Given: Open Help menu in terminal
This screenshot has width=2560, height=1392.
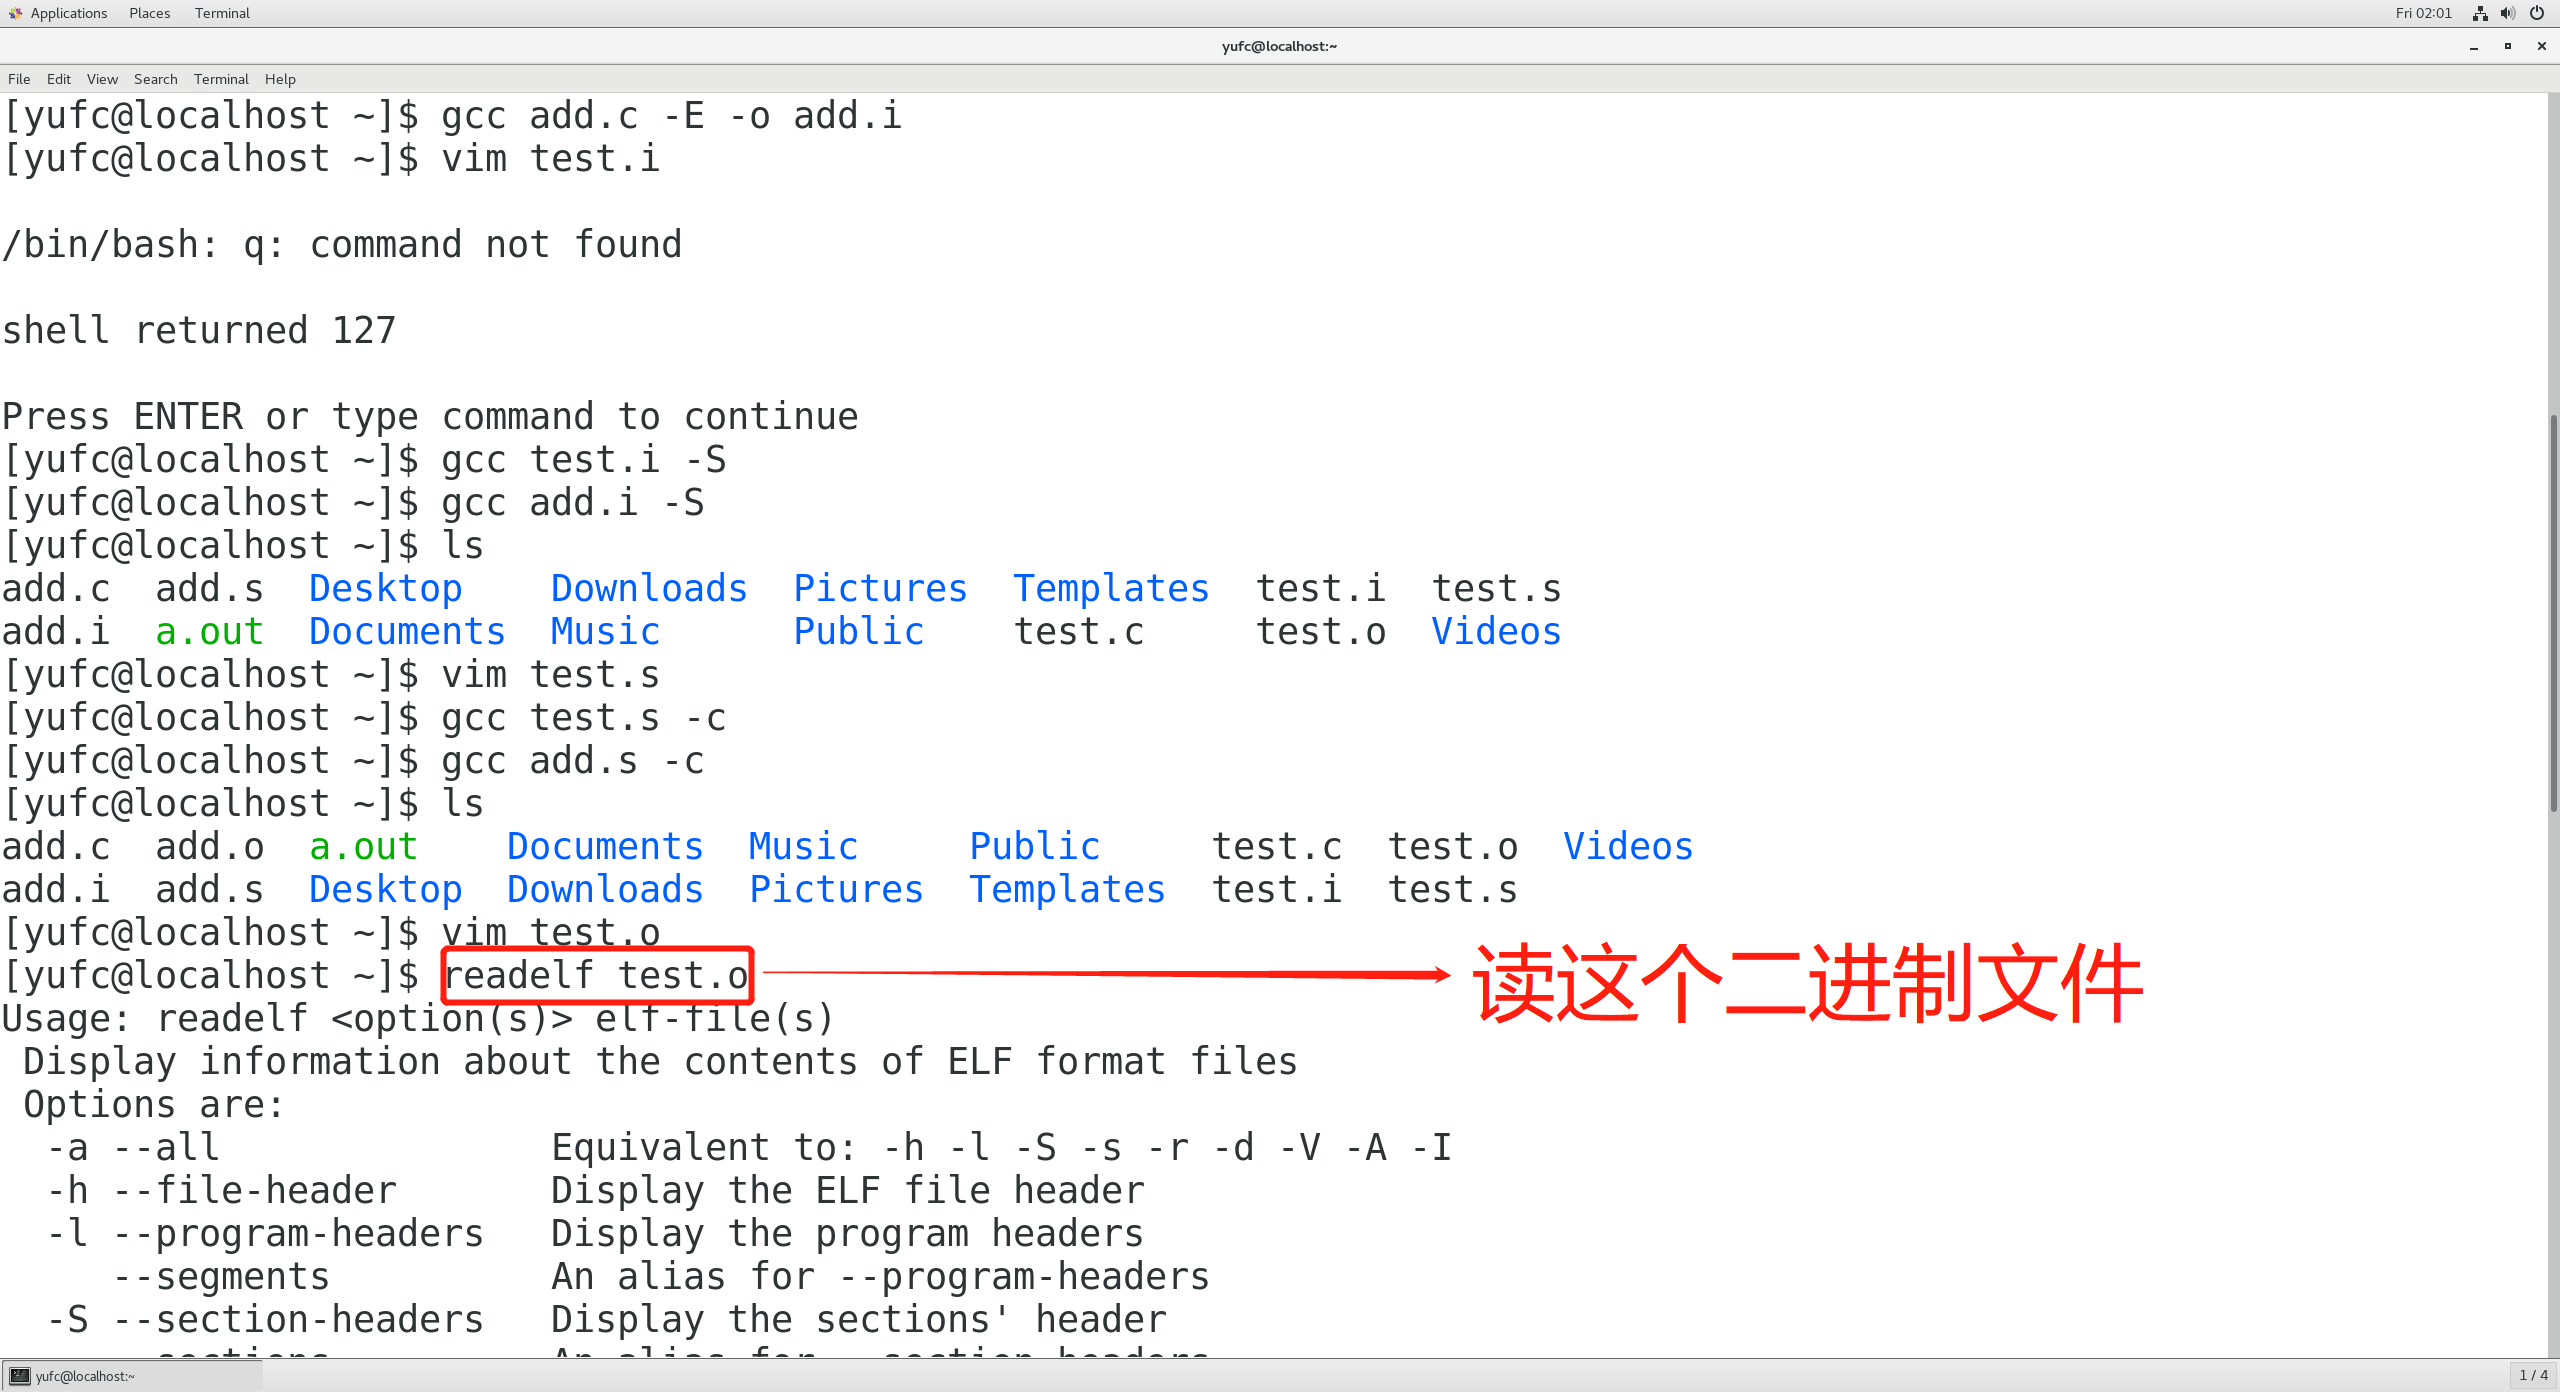Looking at the screenshot, I should pos(279,77).
